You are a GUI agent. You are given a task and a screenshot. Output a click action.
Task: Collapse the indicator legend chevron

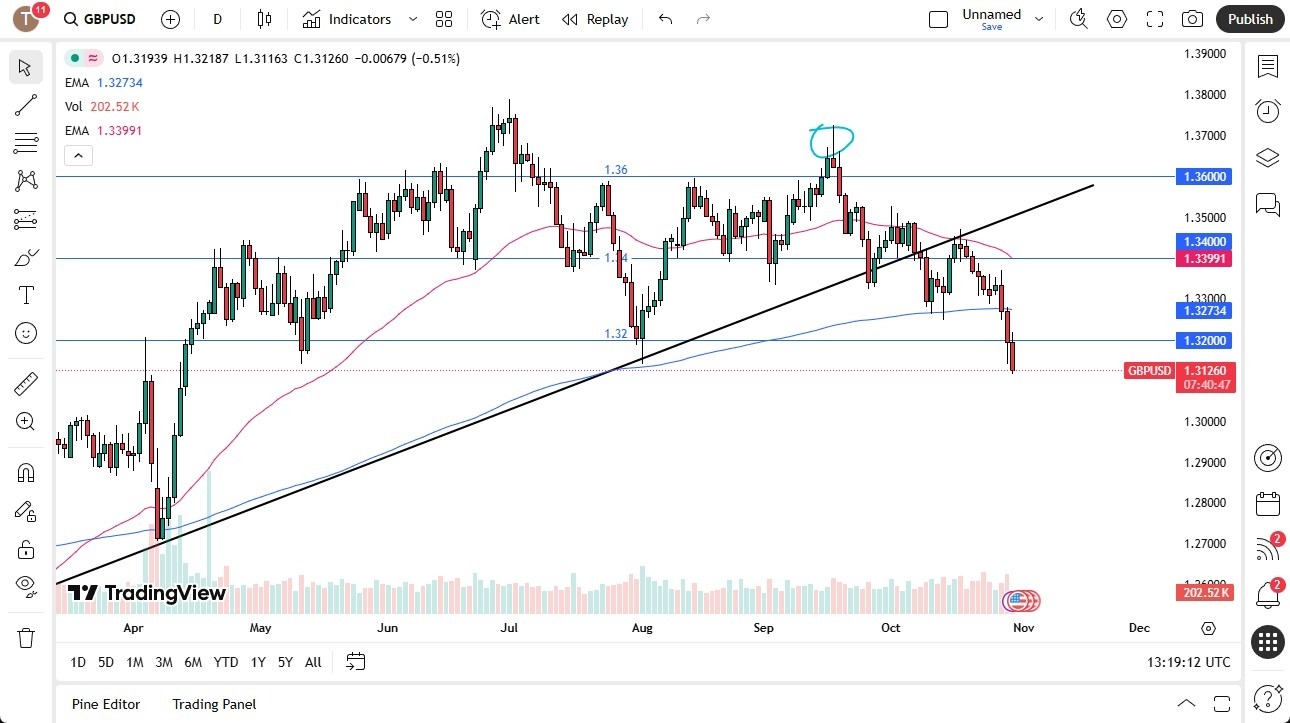coord(78,155)
